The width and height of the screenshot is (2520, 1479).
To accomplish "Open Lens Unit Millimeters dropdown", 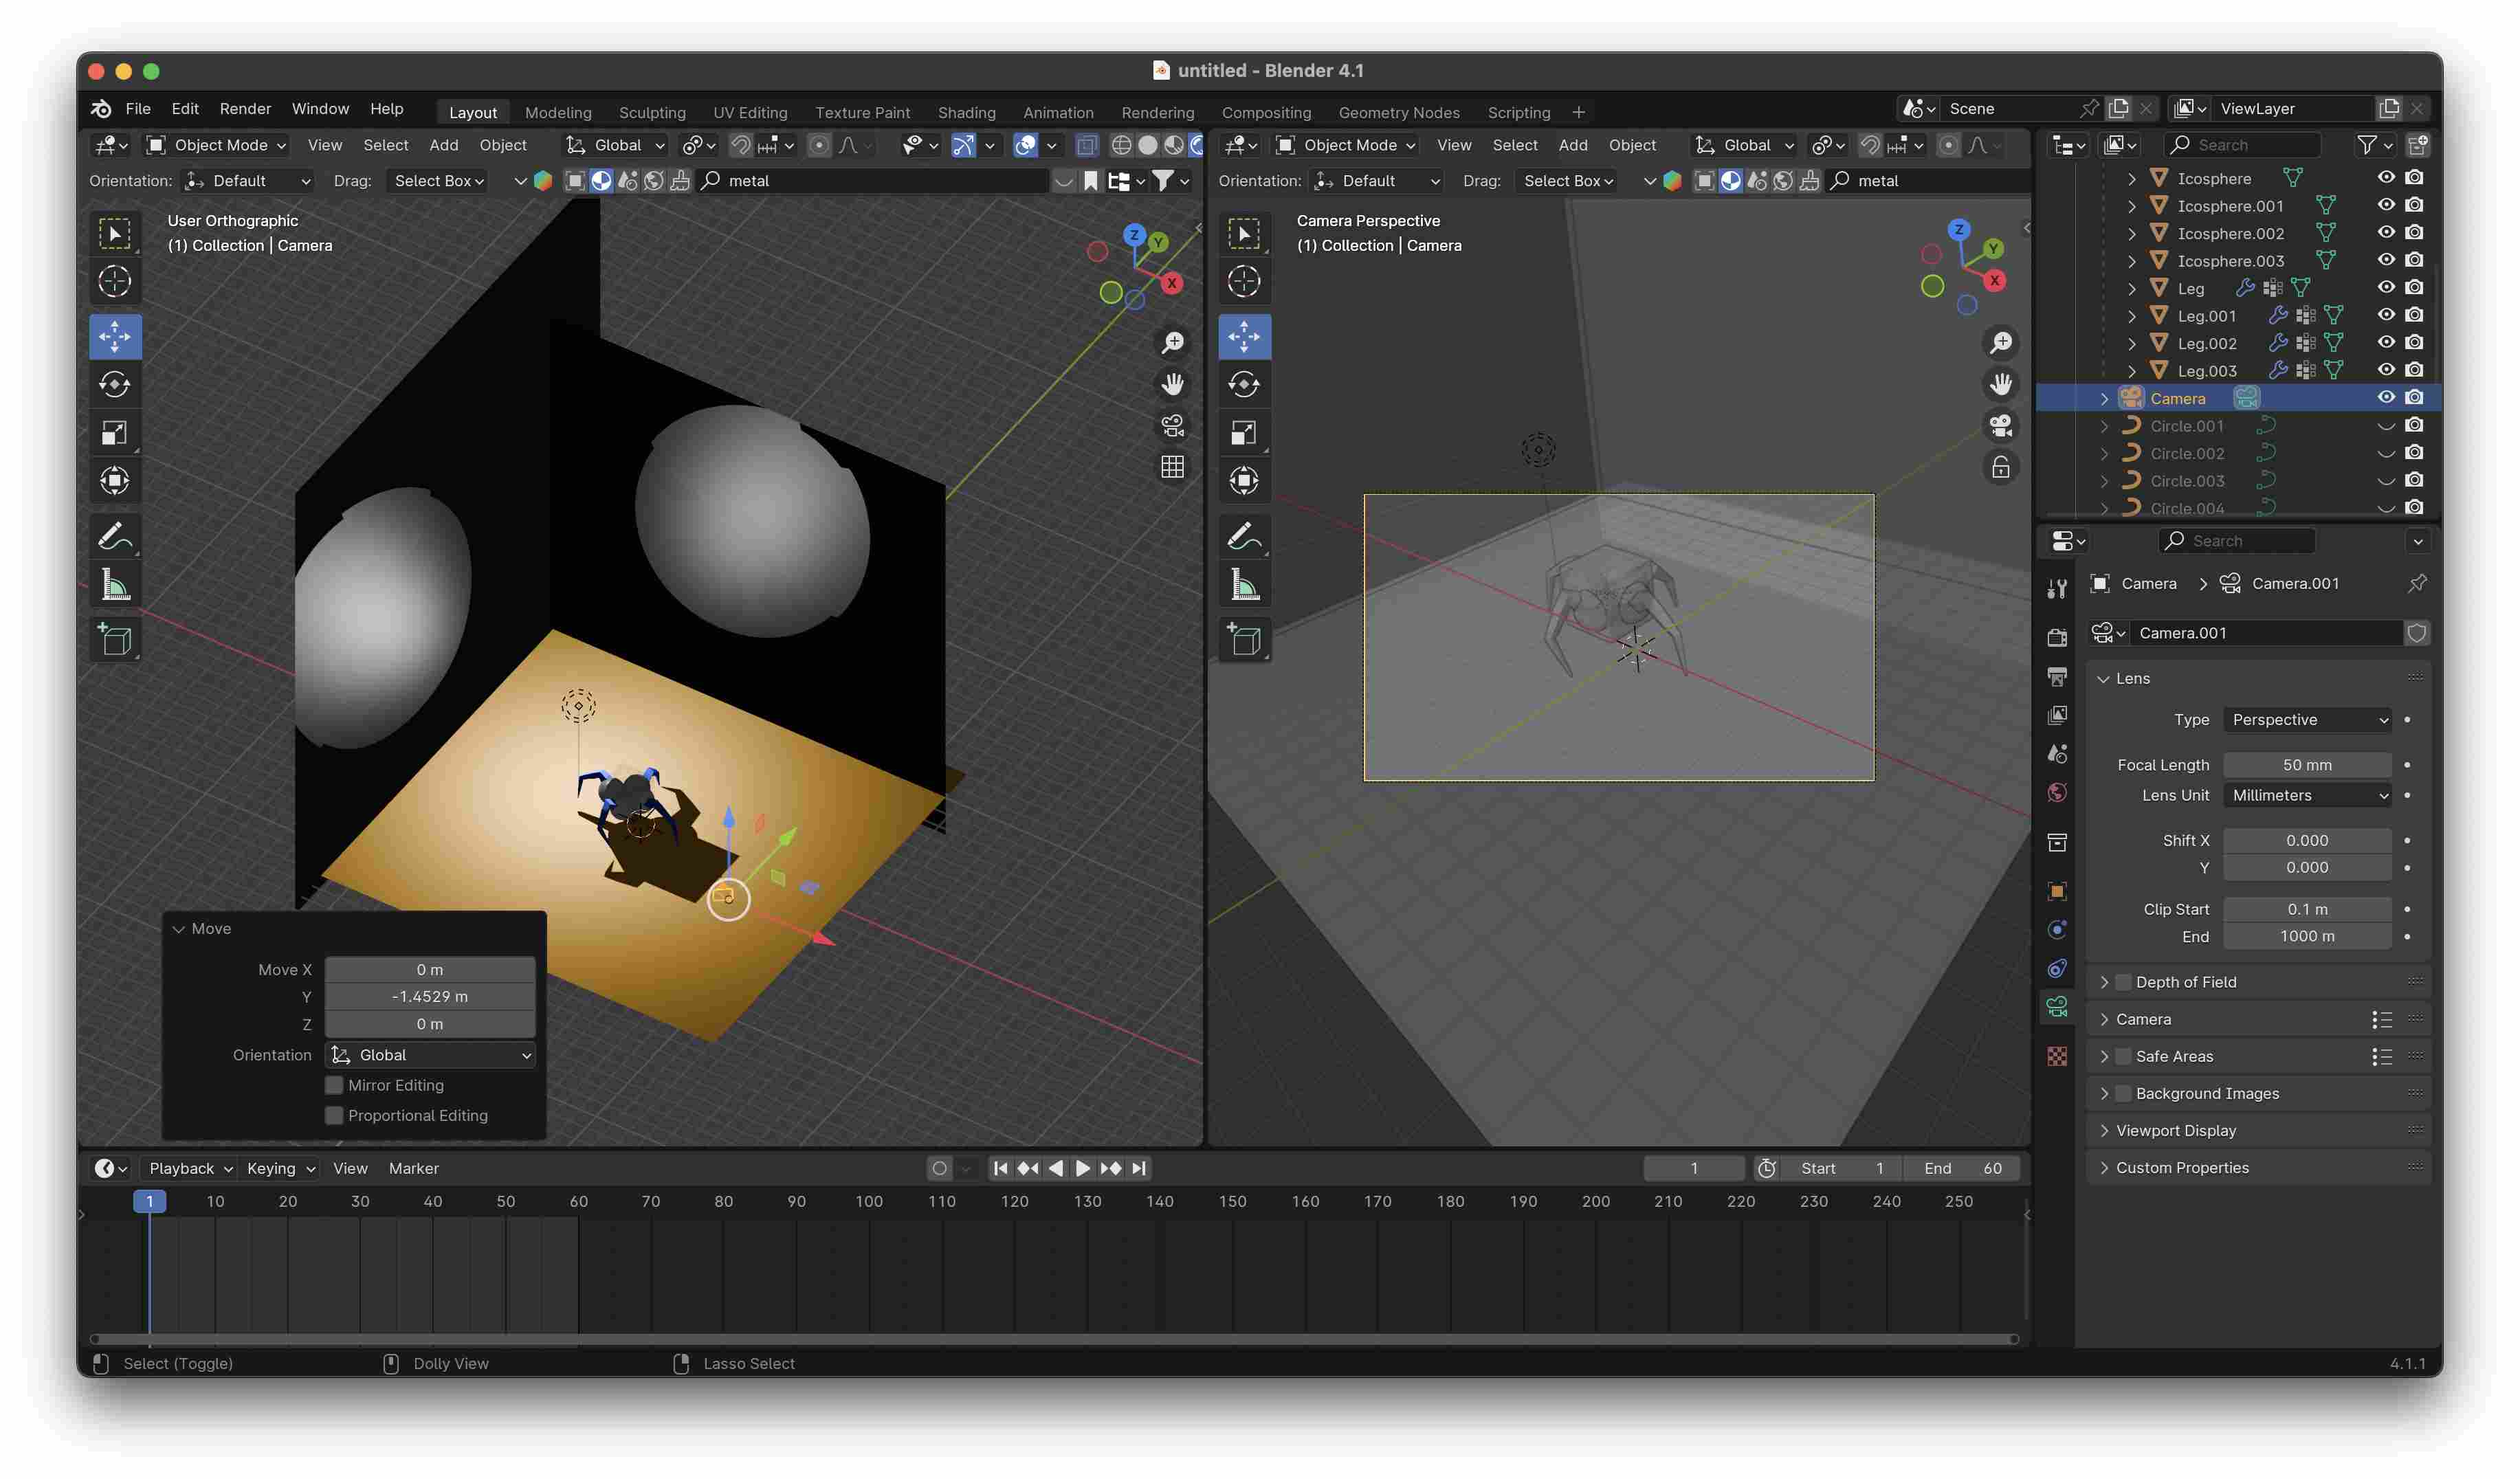I will click(x=2308, y=795).
